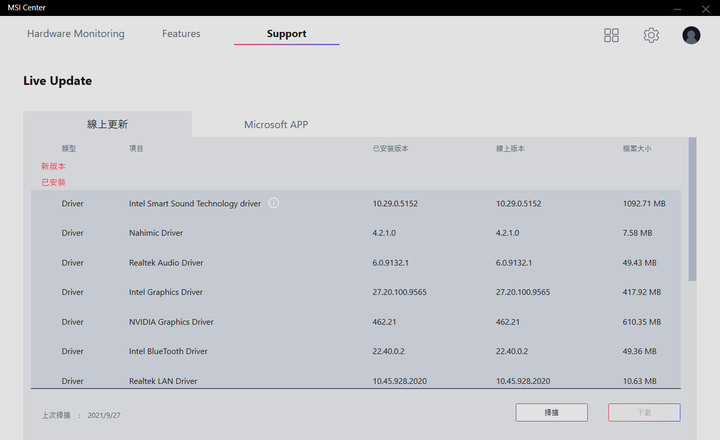The width and height of the screenshot is (720, 440).
Task: Select the Intel BlueTooth Driver row
Action: [356, 351]
